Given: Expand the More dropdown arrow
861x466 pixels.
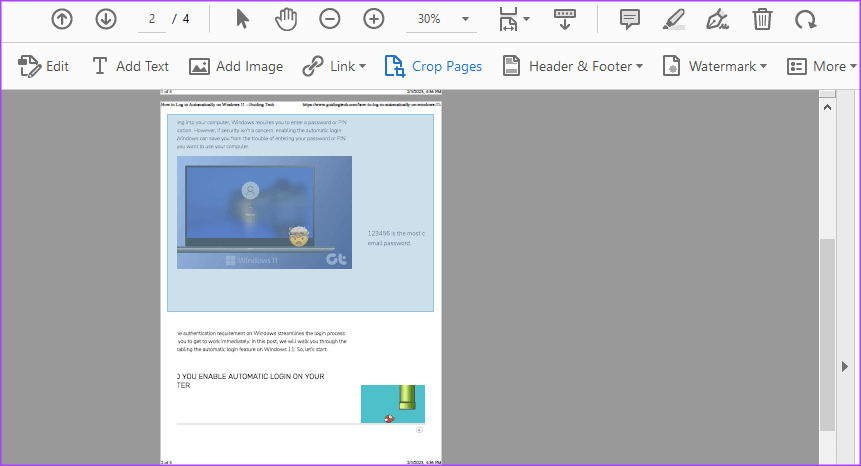Looking at the screenshot, I should point(853,66).
